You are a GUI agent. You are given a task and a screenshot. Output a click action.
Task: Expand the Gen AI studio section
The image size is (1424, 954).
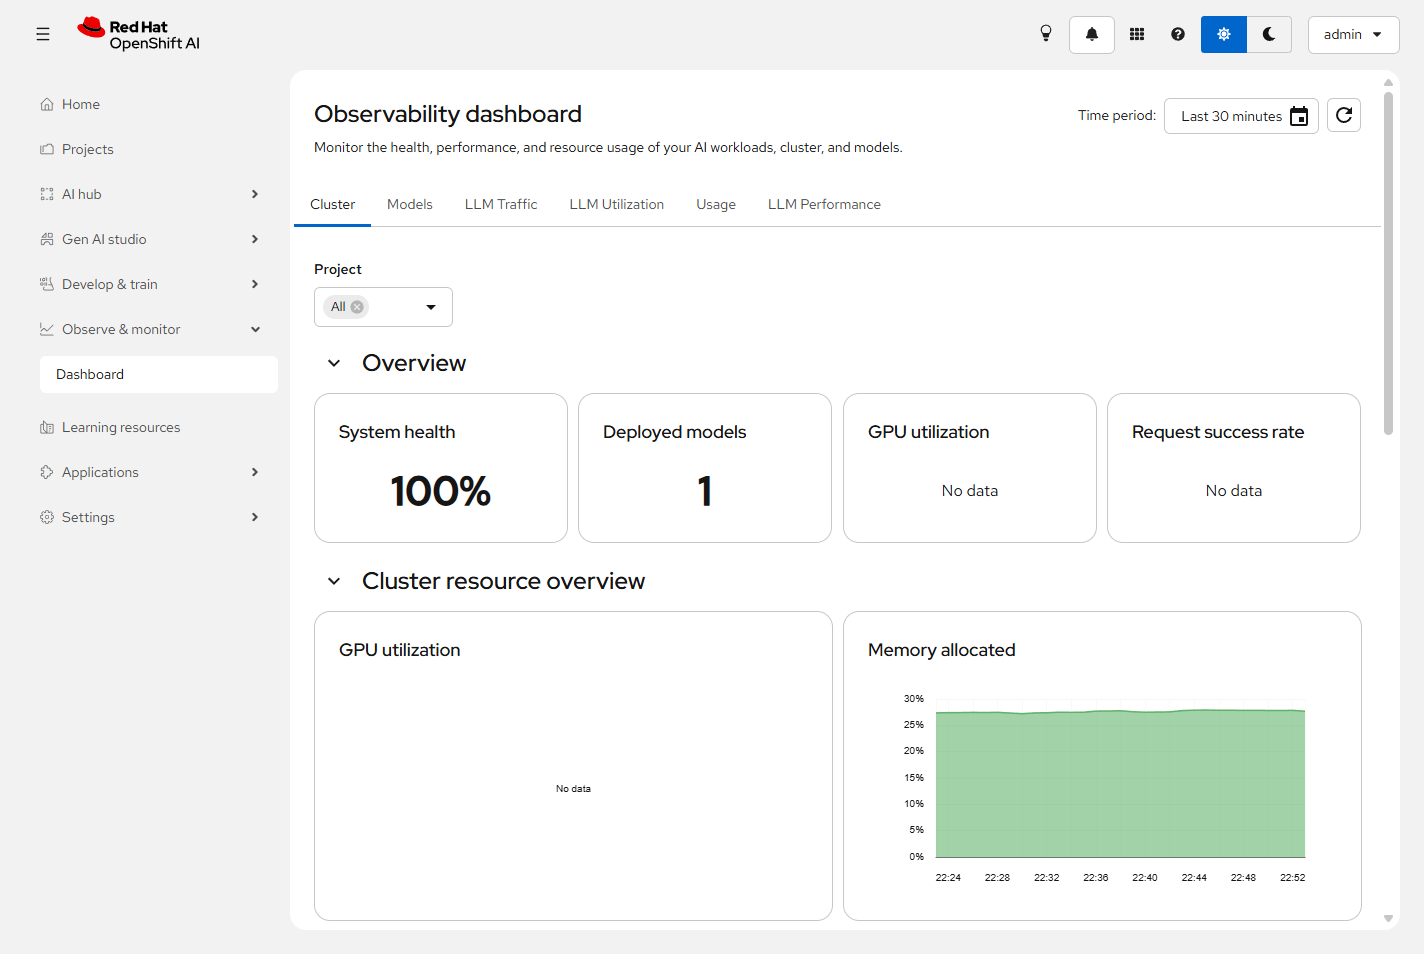coord(159,239)
